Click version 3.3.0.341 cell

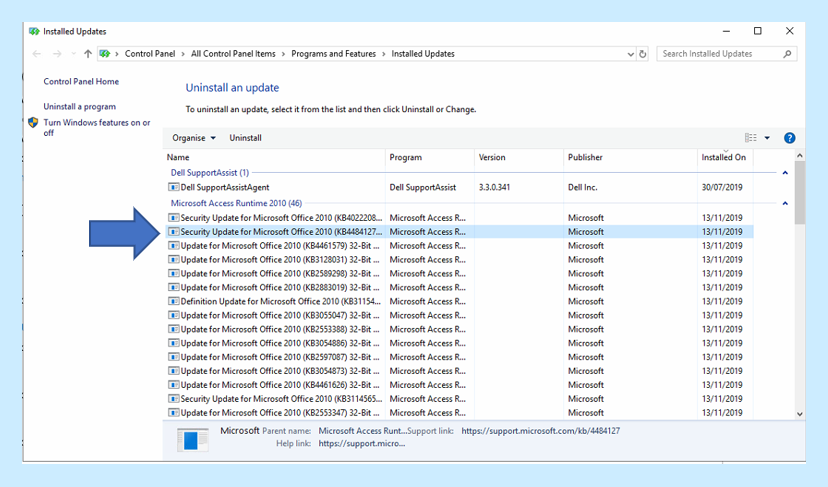[x=494, y=188]
